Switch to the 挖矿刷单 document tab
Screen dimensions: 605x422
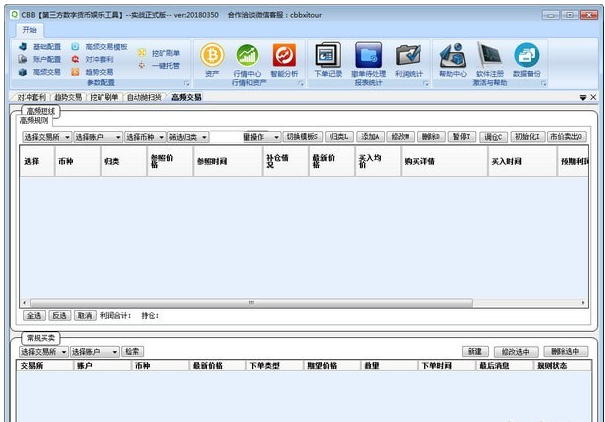point(104,97)
